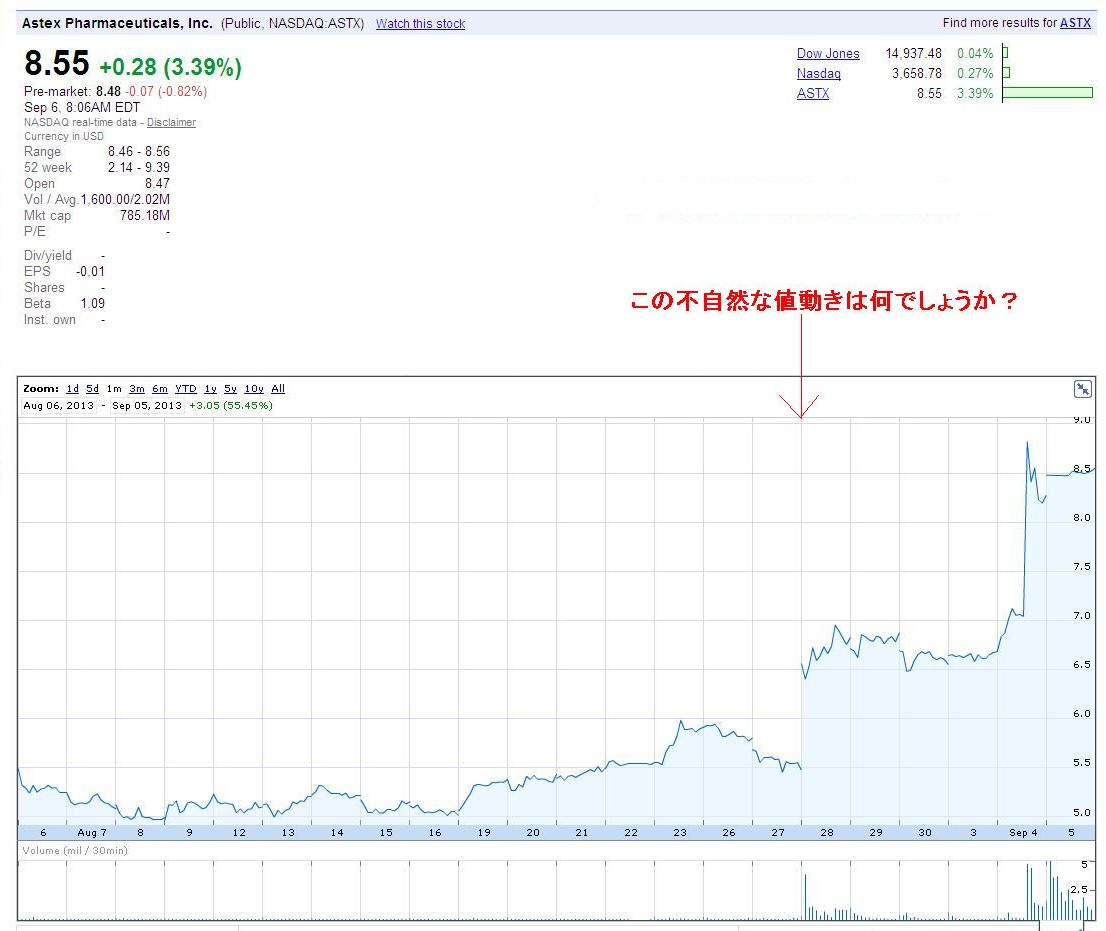Screen dimensions: 1106x931
Task: Click the Dow Jones change 0.04%
Action: [975, 54]
